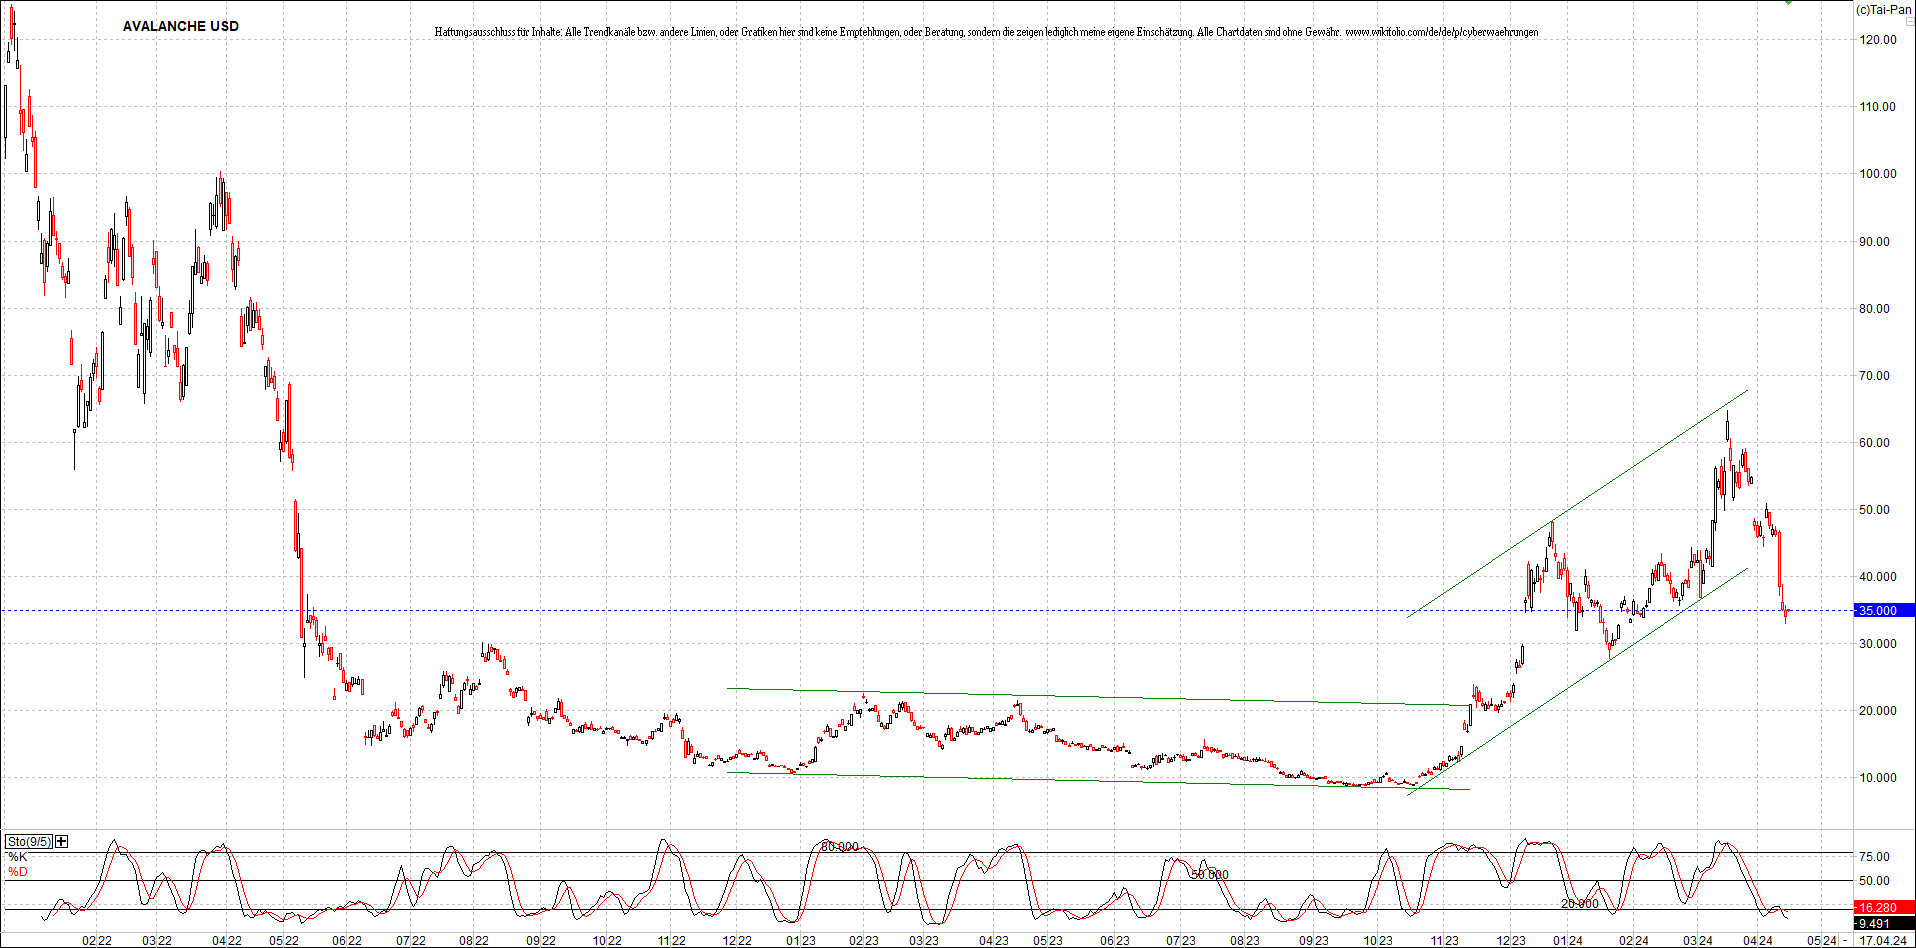Click the 100.00 price axis label
This screenshot has height=948, width=1916.
[x=1877, y=174]
